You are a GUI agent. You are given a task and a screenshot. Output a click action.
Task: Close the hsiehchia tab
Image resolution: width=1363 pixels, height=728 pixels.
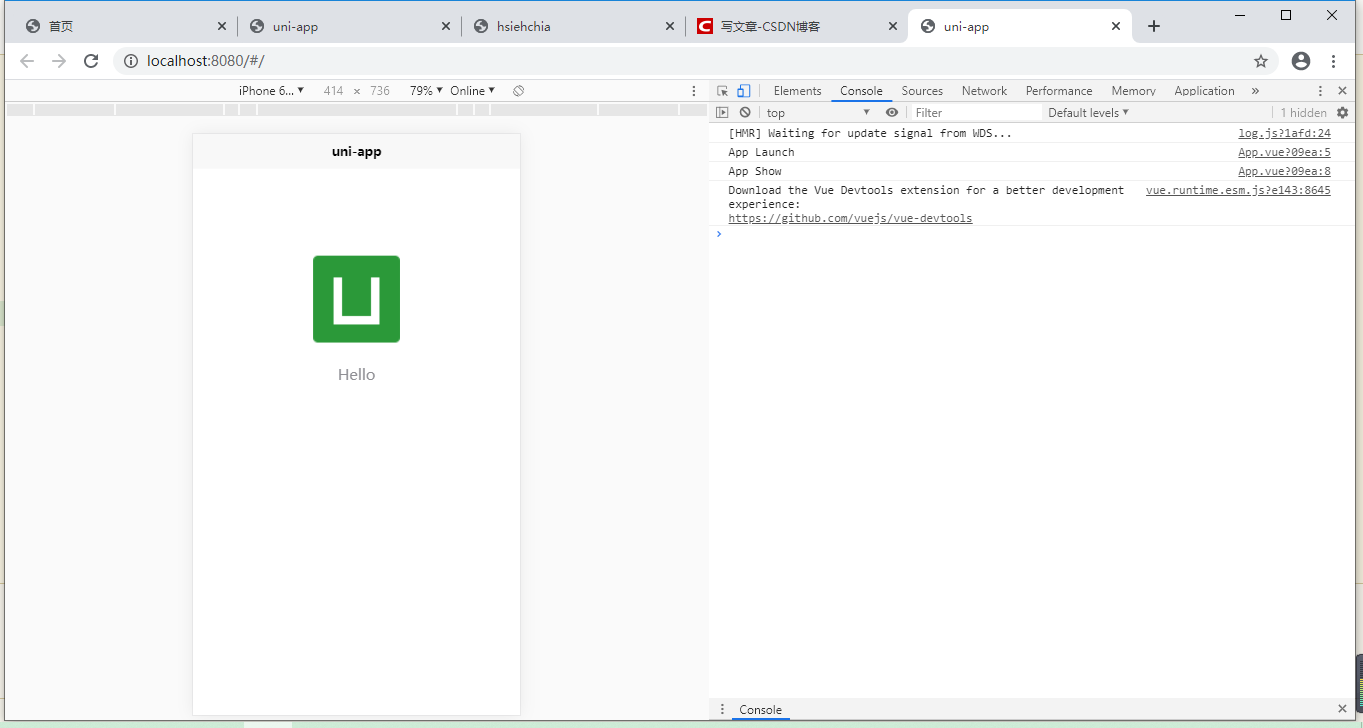(671, 27)
